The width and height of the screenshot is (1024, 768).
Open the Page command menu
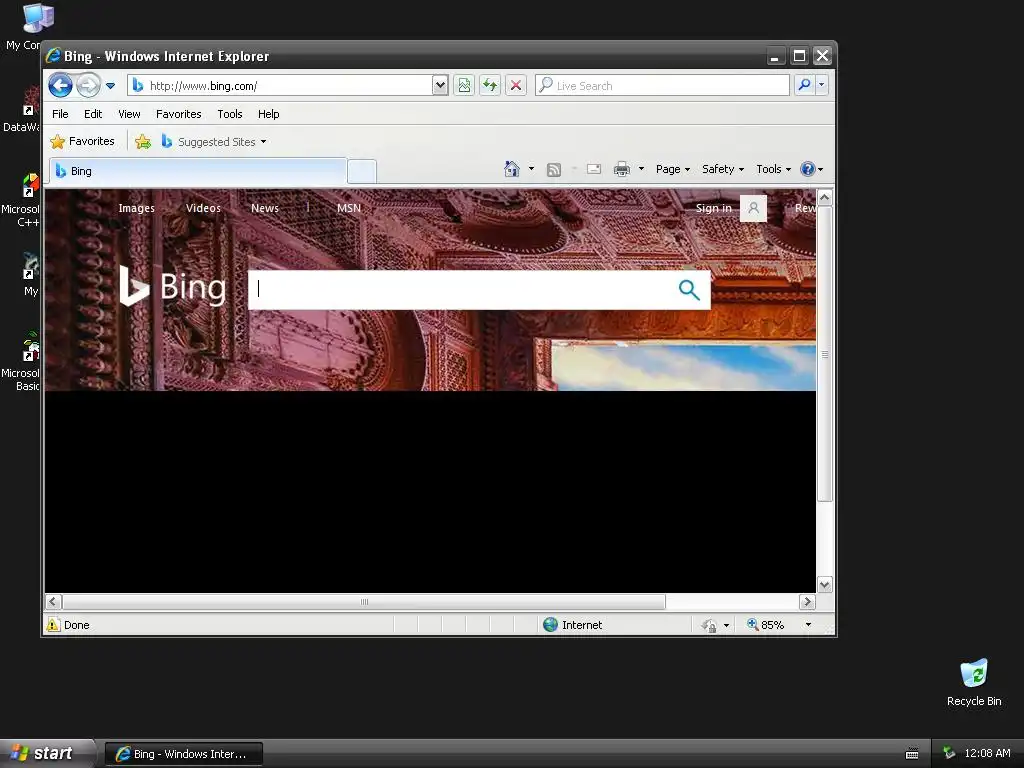point(673,169)
